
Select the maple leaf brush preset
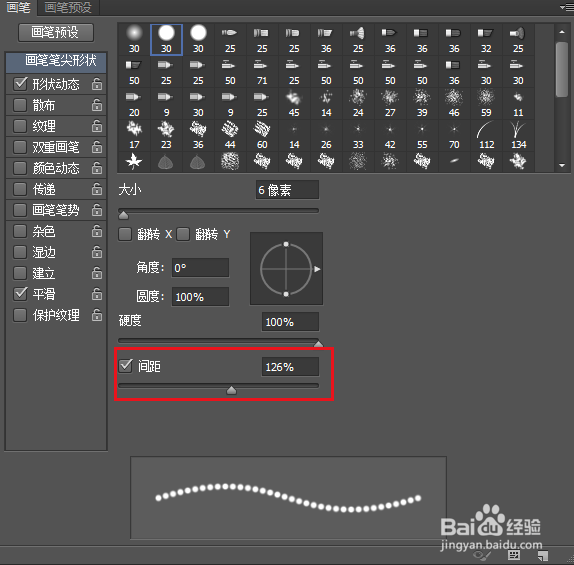(x=134, y=161)
